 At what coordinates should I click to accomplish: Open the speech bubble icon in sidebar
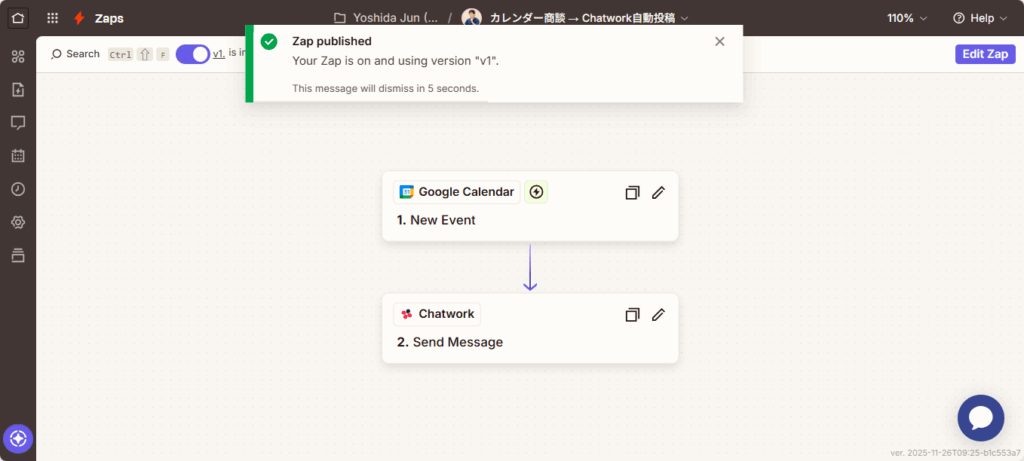(x=18, y=123)
